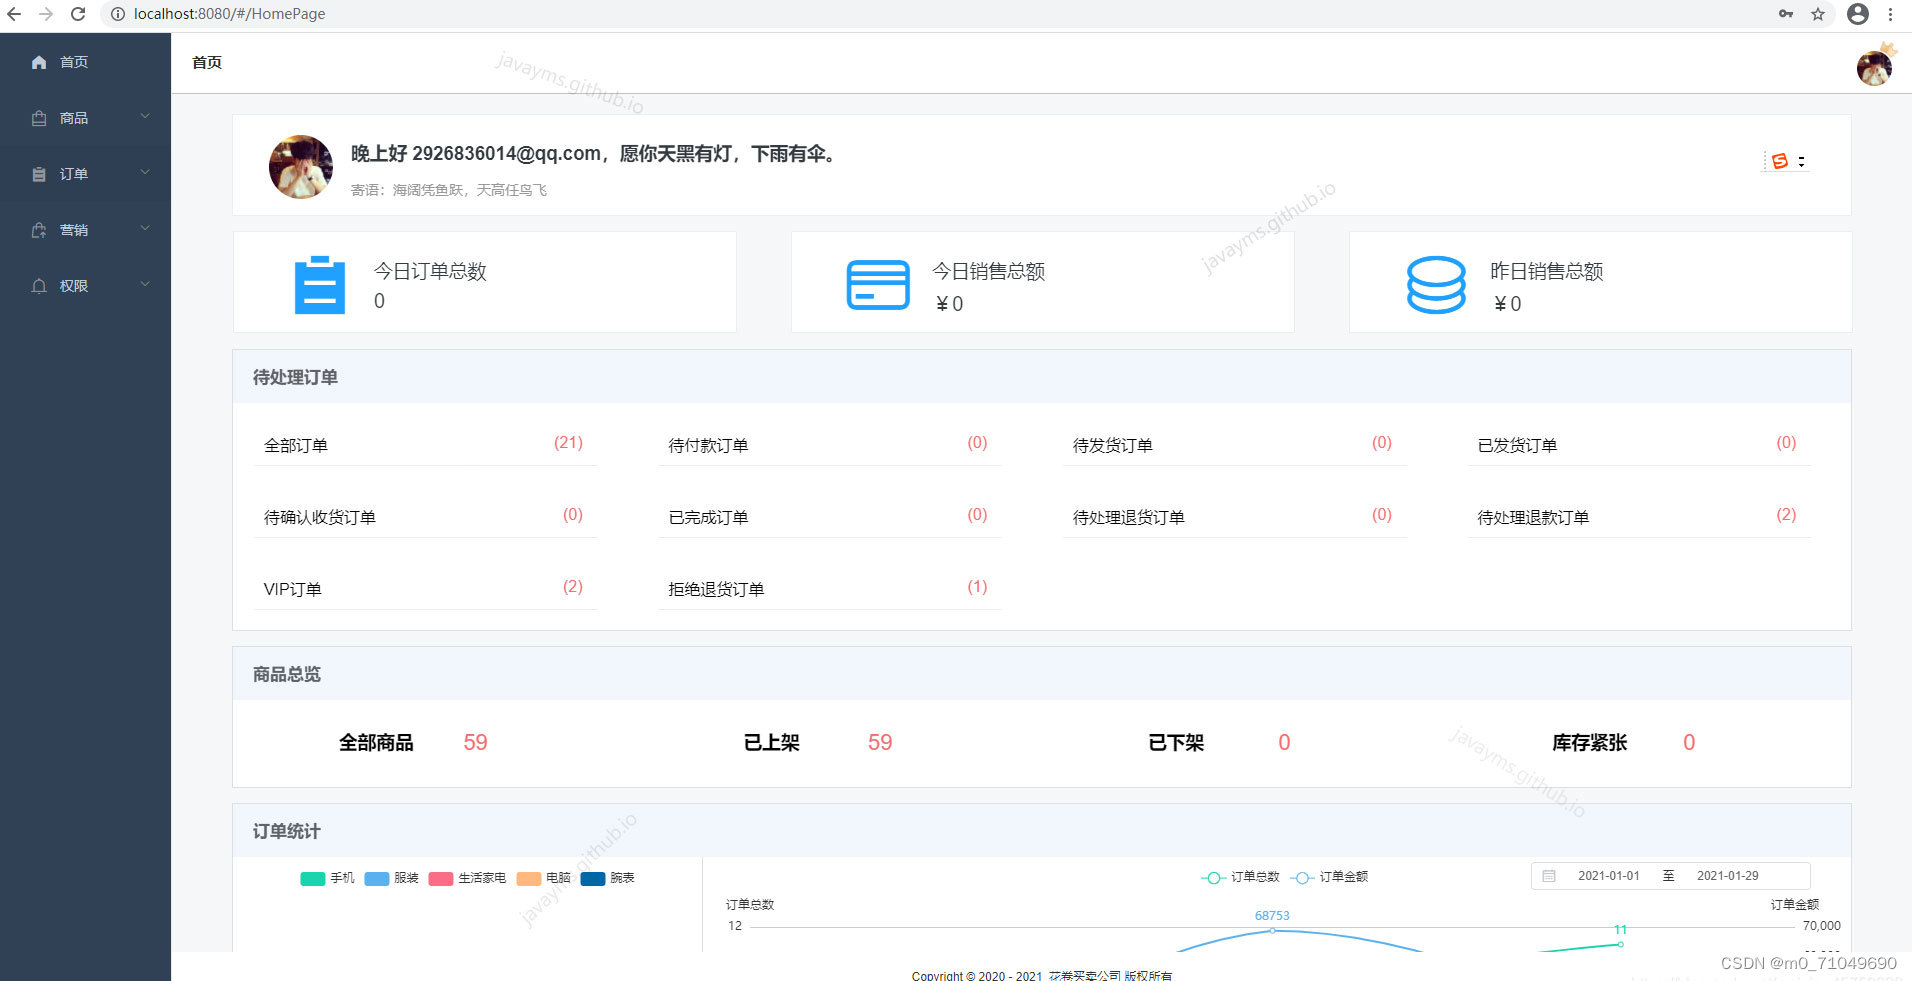Click the 权限 bell icon in sidebar
The width and height of the screenshot is (1912, 981).
(x=39, y=285)
